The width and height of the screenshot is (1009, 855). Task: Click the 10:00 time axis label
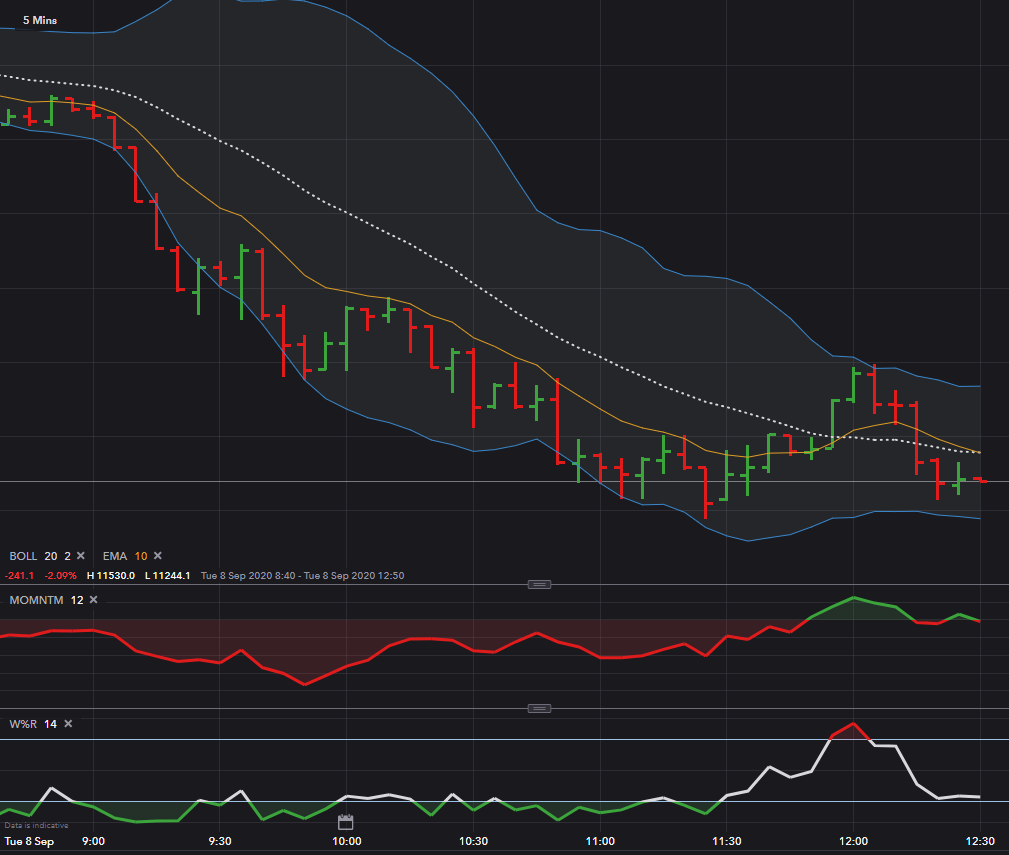[x=346, y=841]
